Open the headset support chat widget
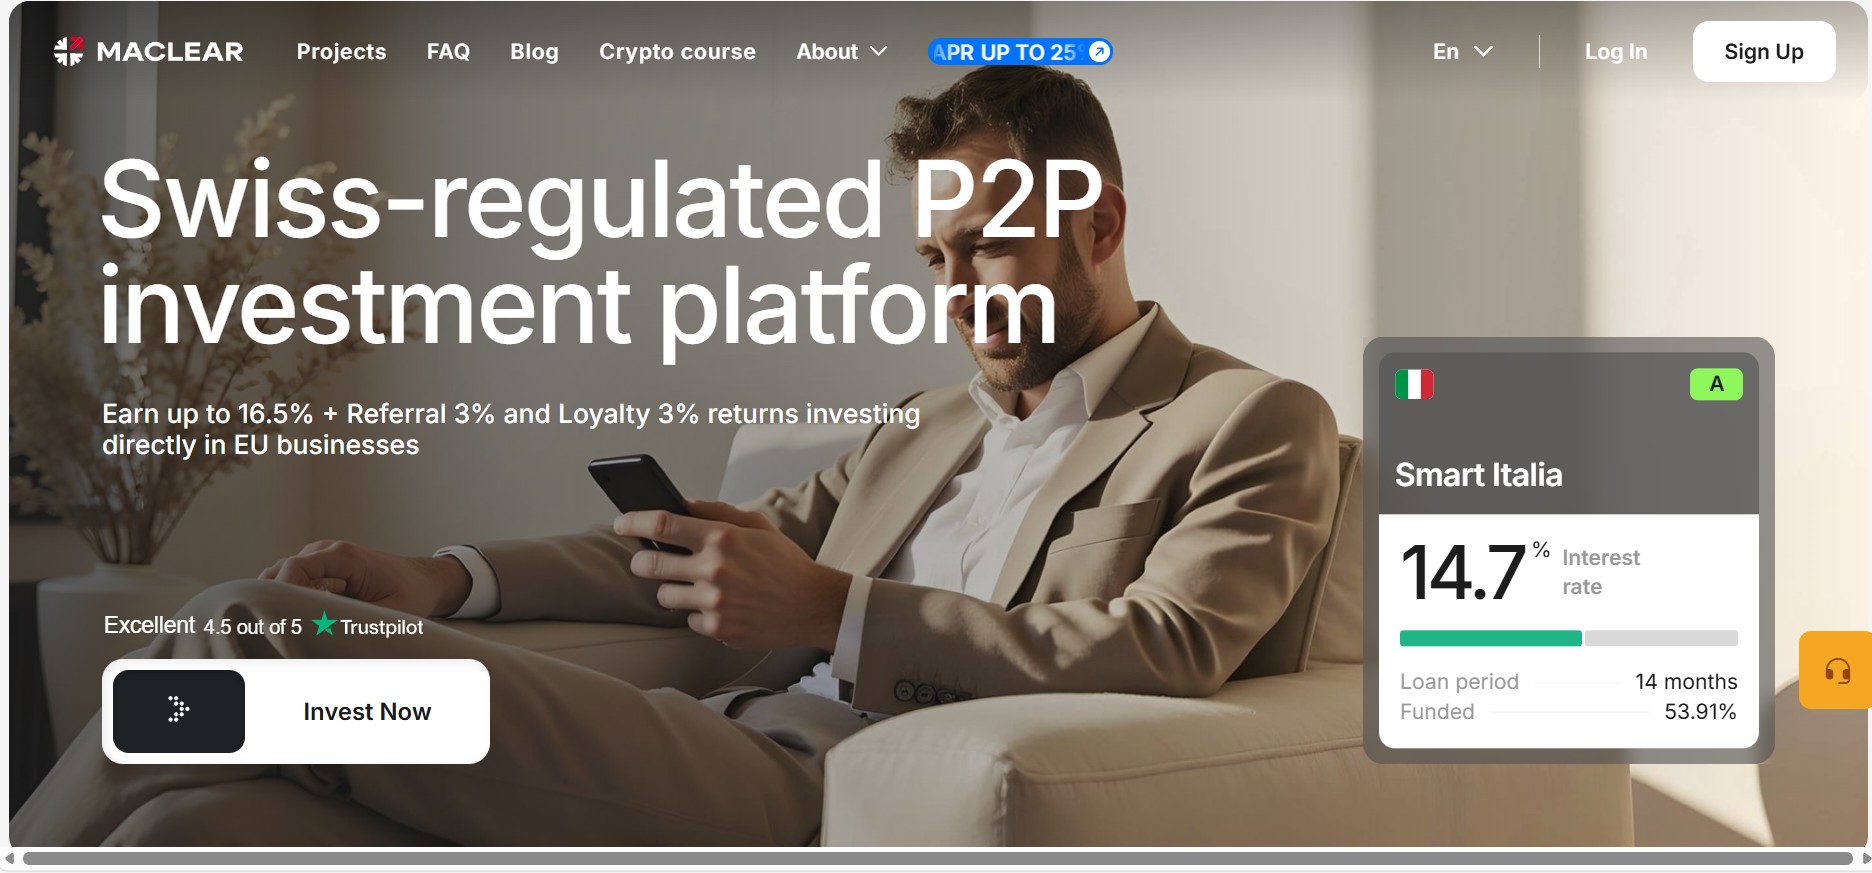The image size is (1872, 873). [x=1836, y=670]
